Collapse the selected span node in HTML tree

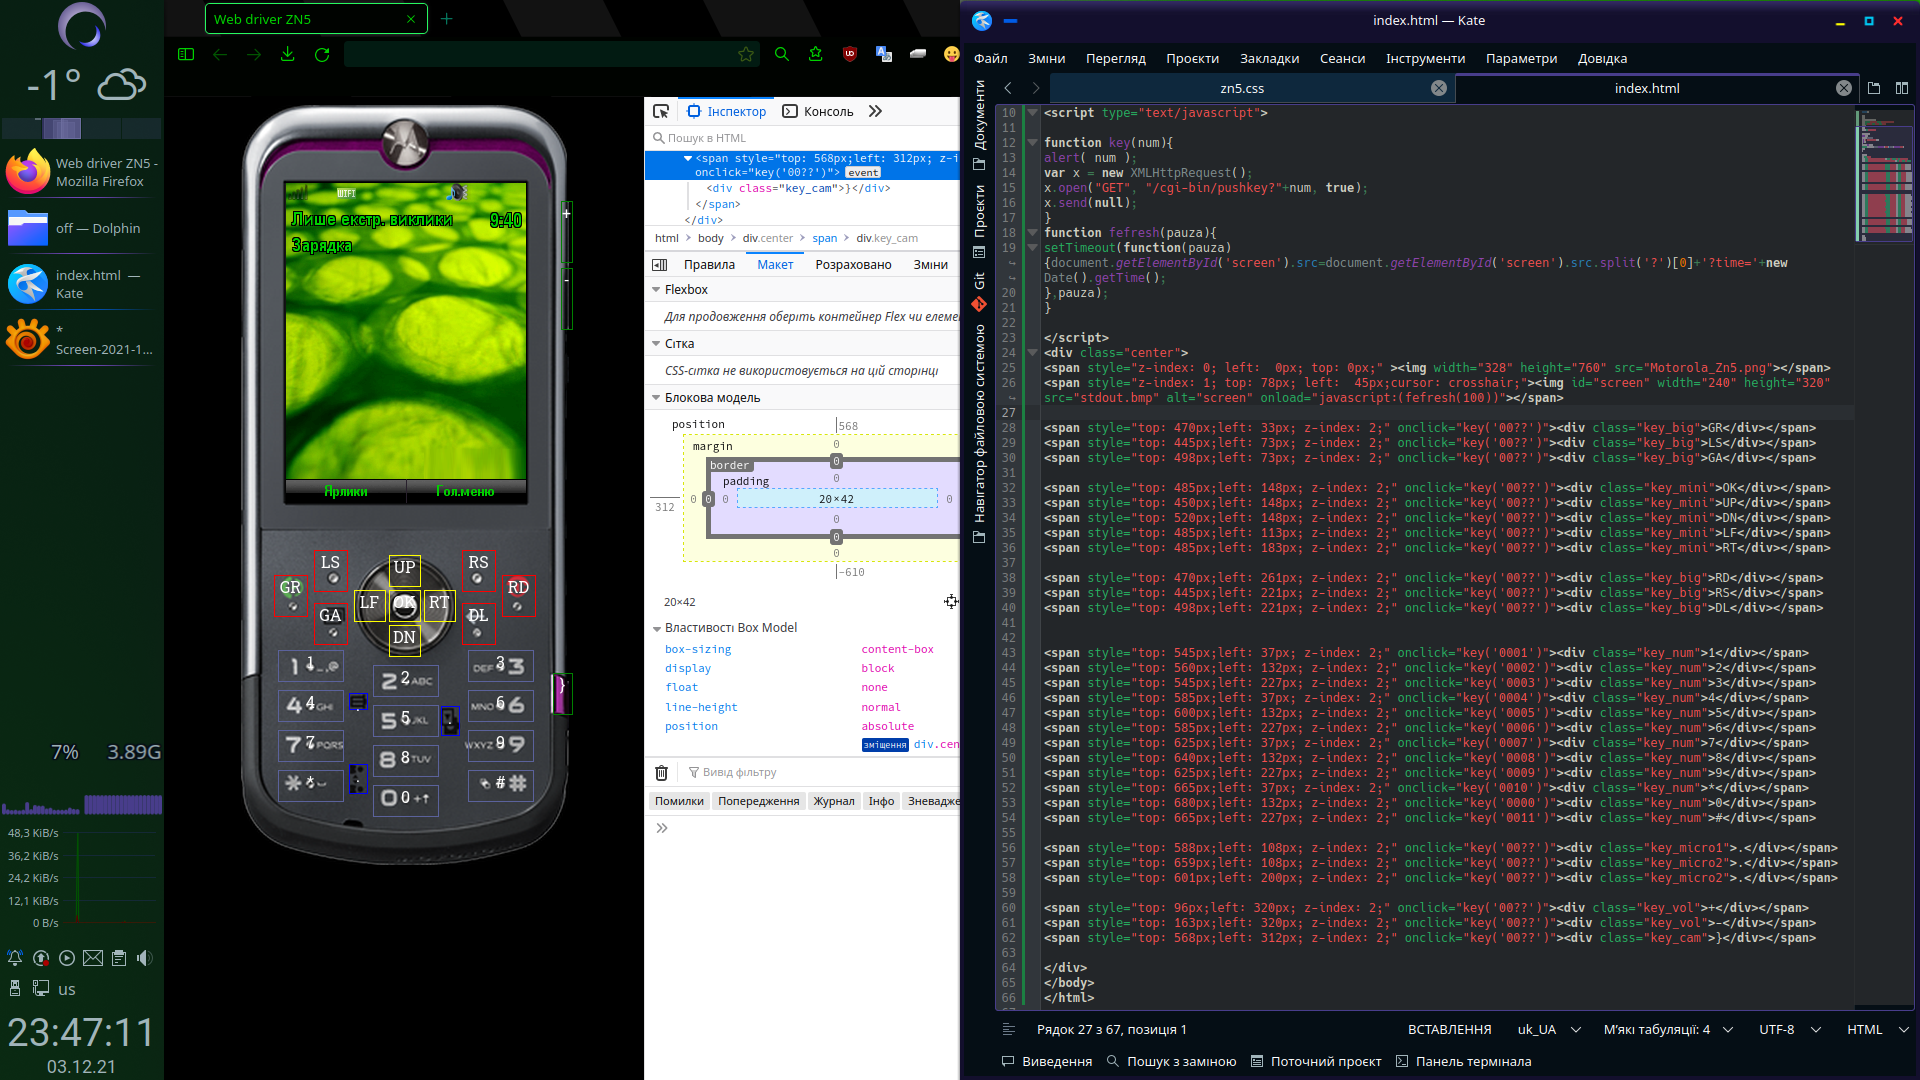point(688,158)
